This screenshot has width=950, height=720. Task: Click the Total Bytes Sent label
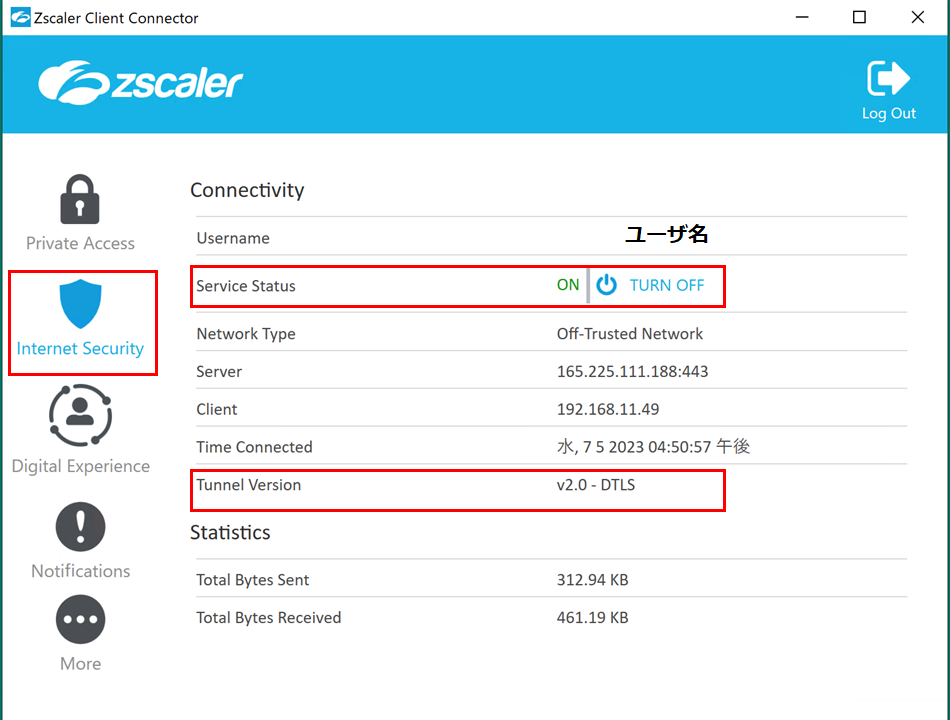click(253, 580)
